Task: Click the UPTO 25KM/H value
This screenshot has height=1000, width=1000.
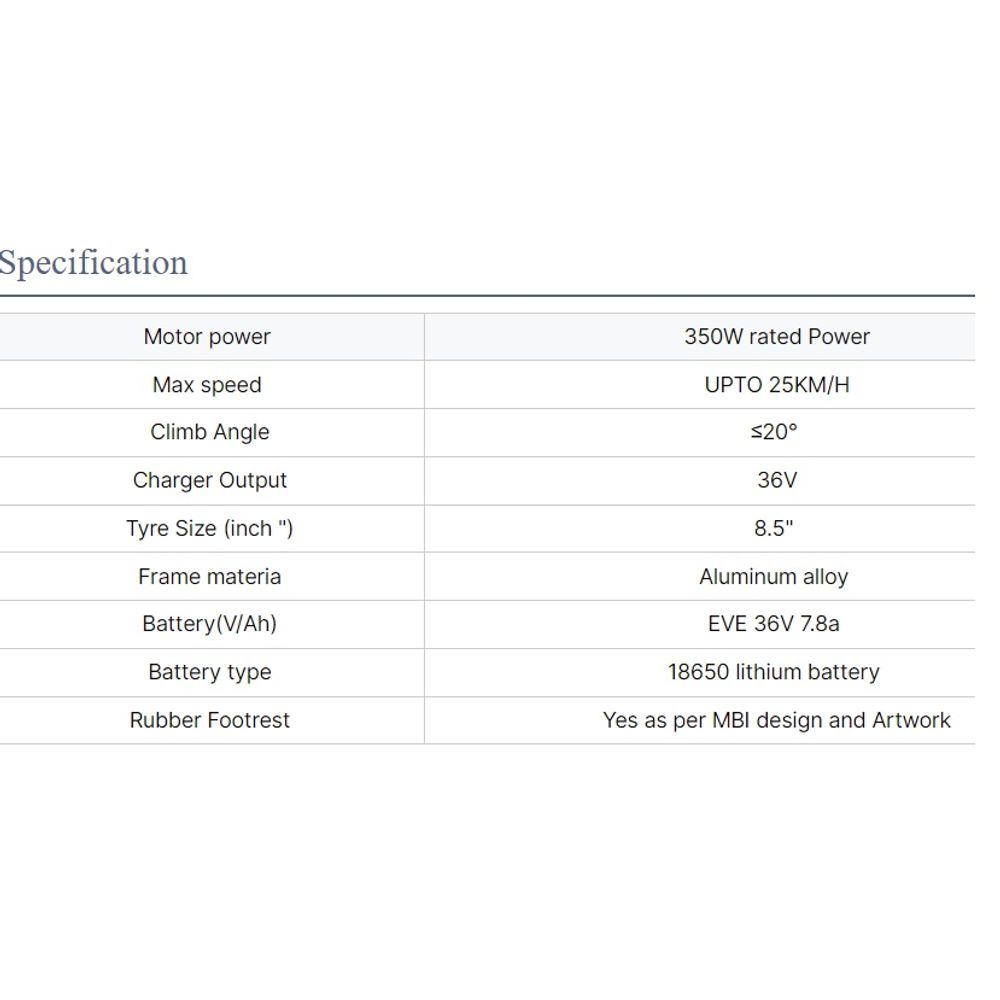Action: (x=776, y=385)
